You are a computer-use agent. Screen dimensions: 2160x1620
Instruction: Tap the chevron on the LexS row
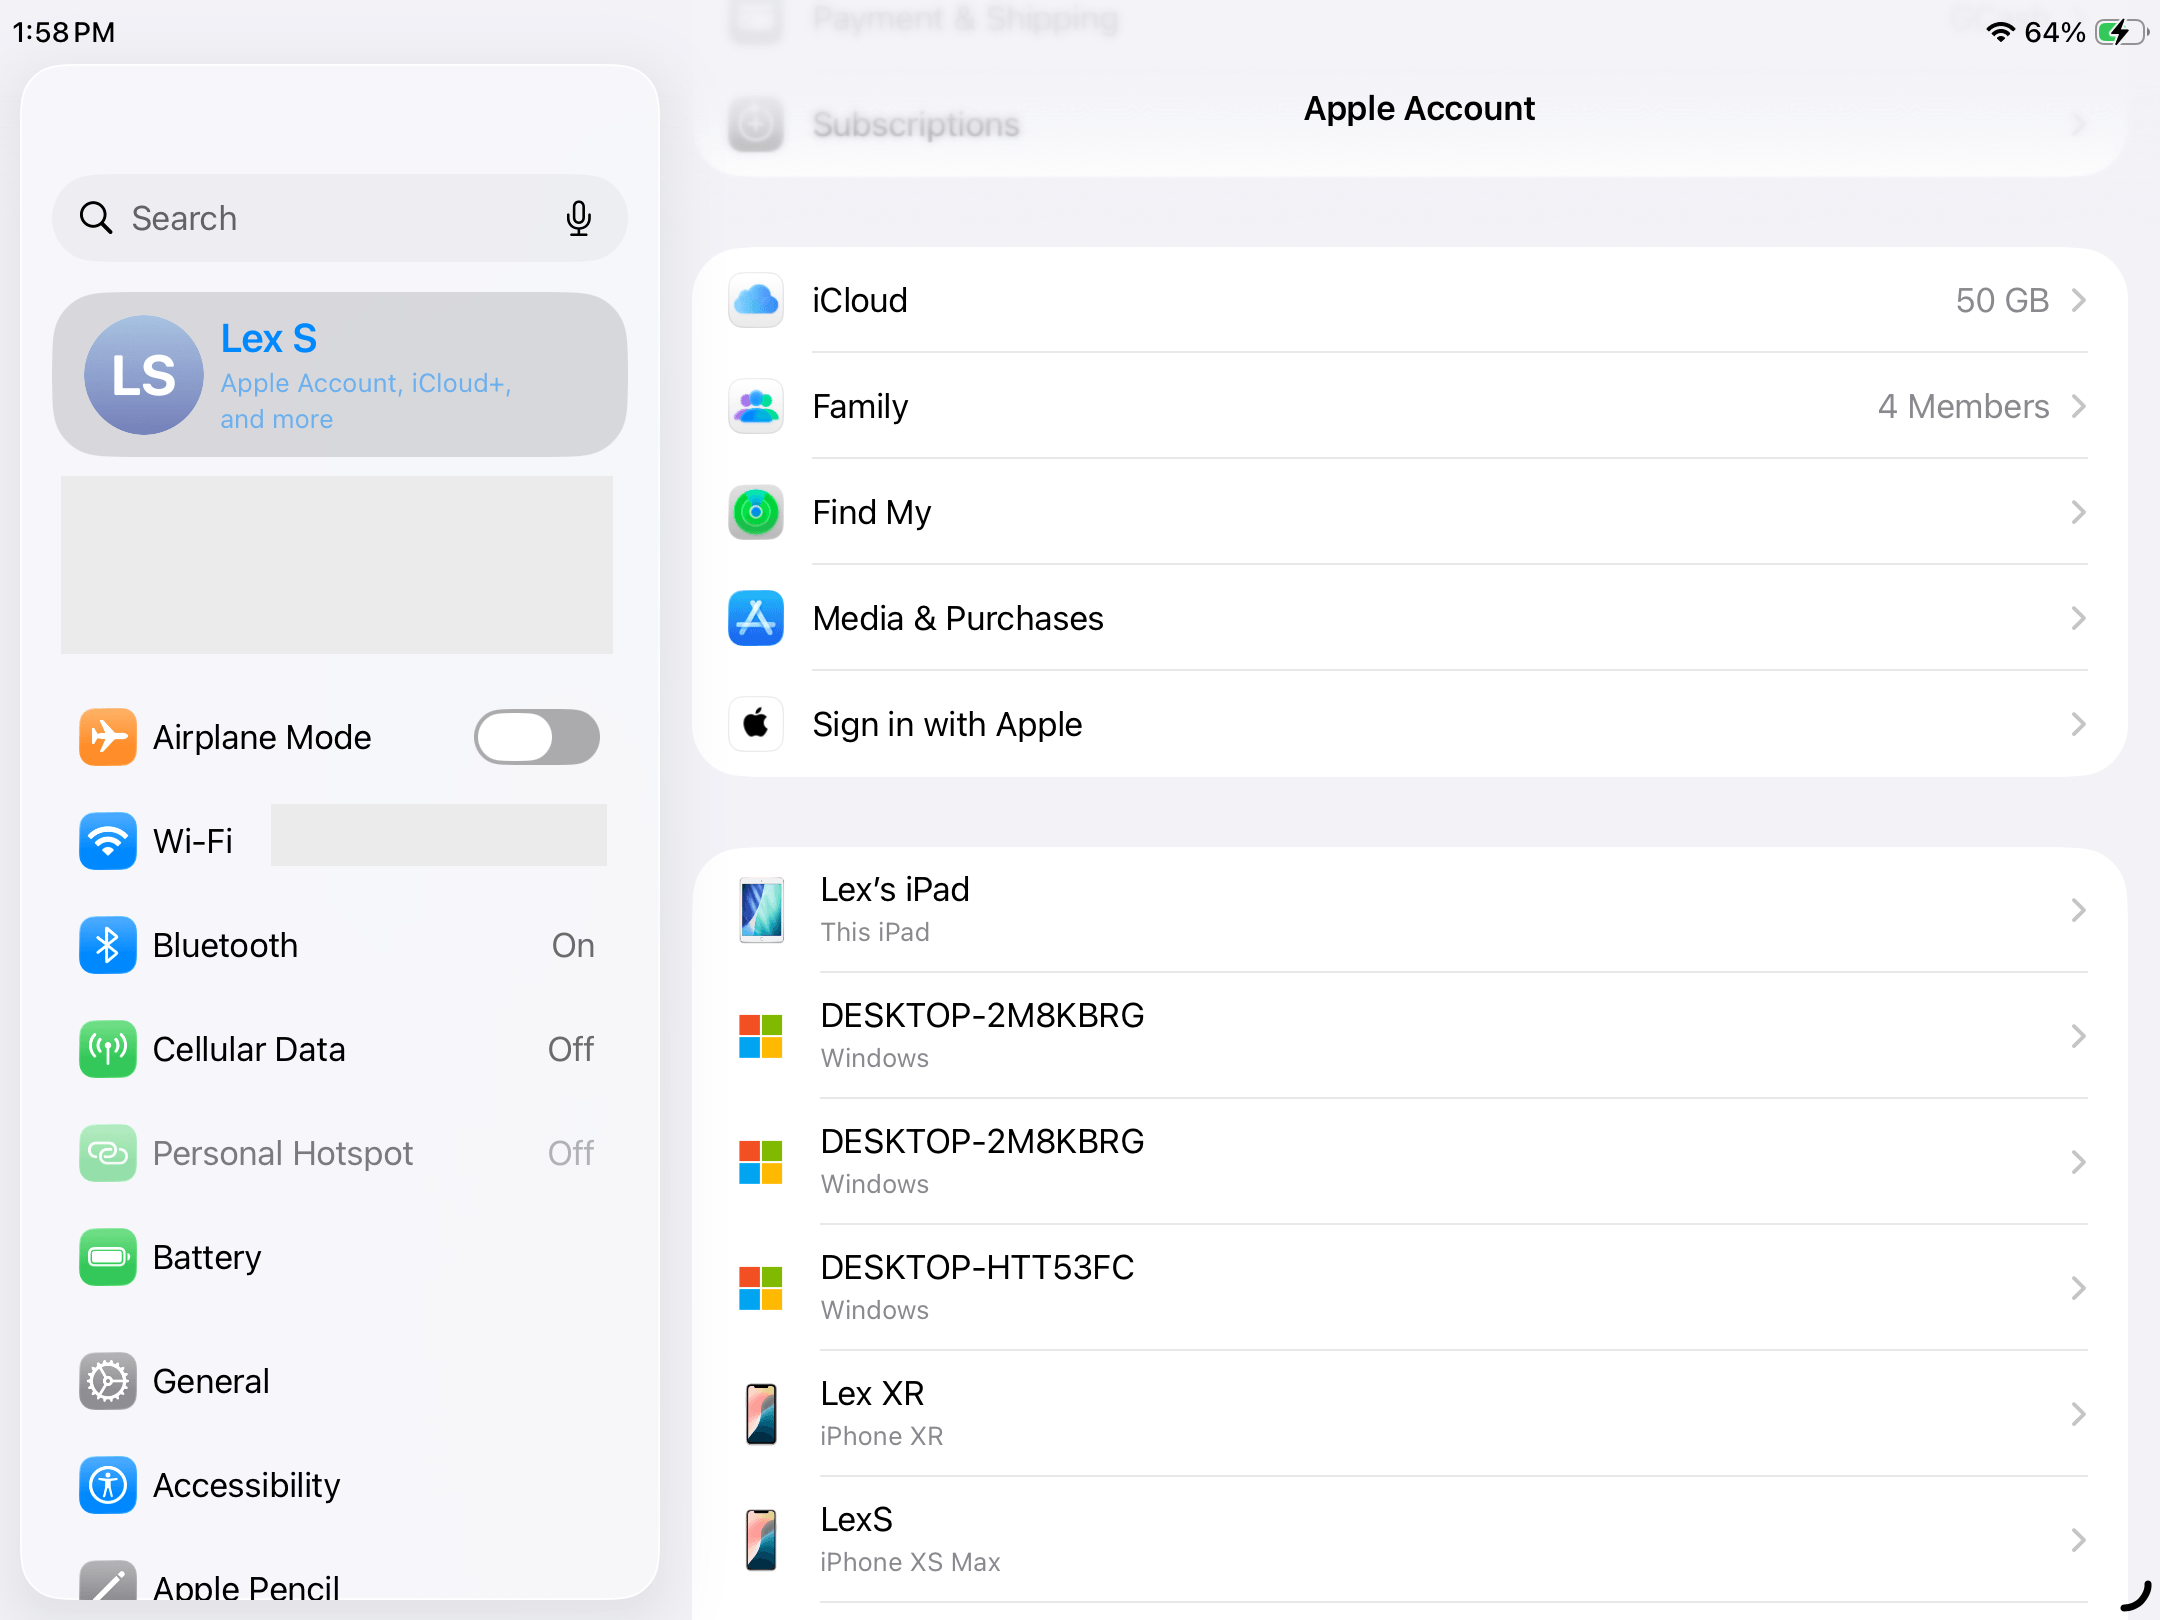coord(2079,1540)
